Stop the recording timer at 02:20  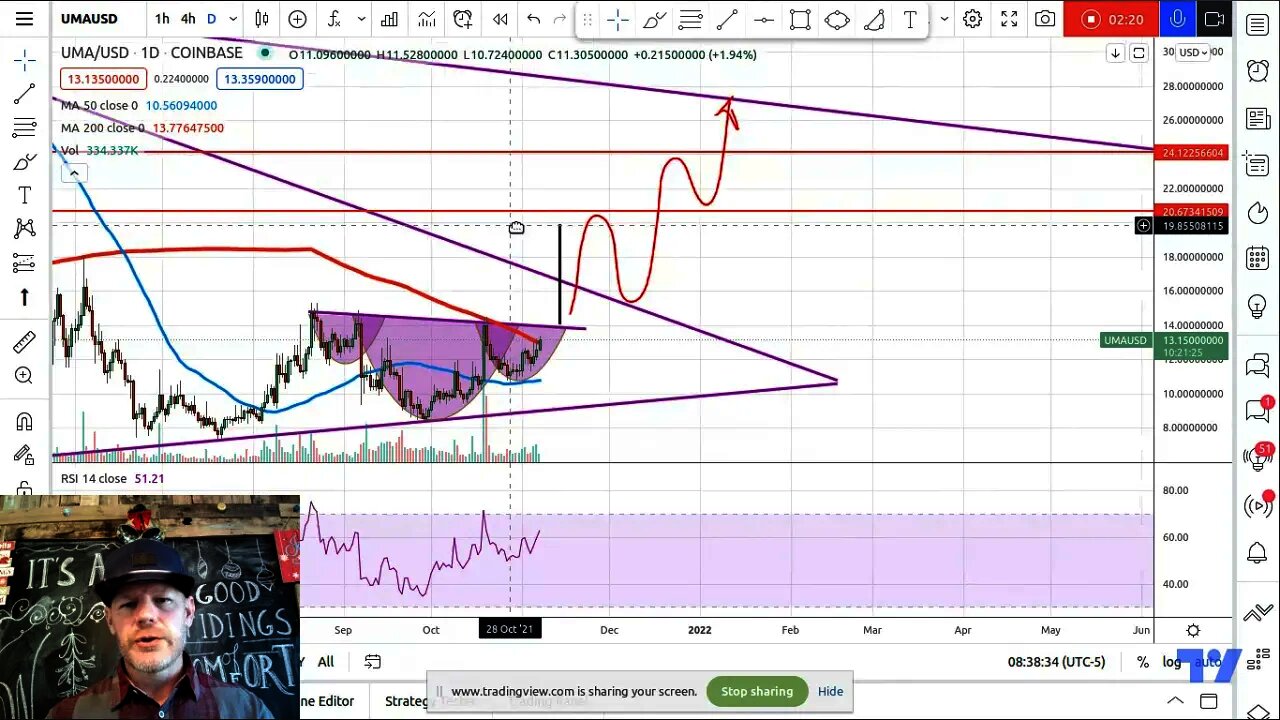(x=1111, y=18)
